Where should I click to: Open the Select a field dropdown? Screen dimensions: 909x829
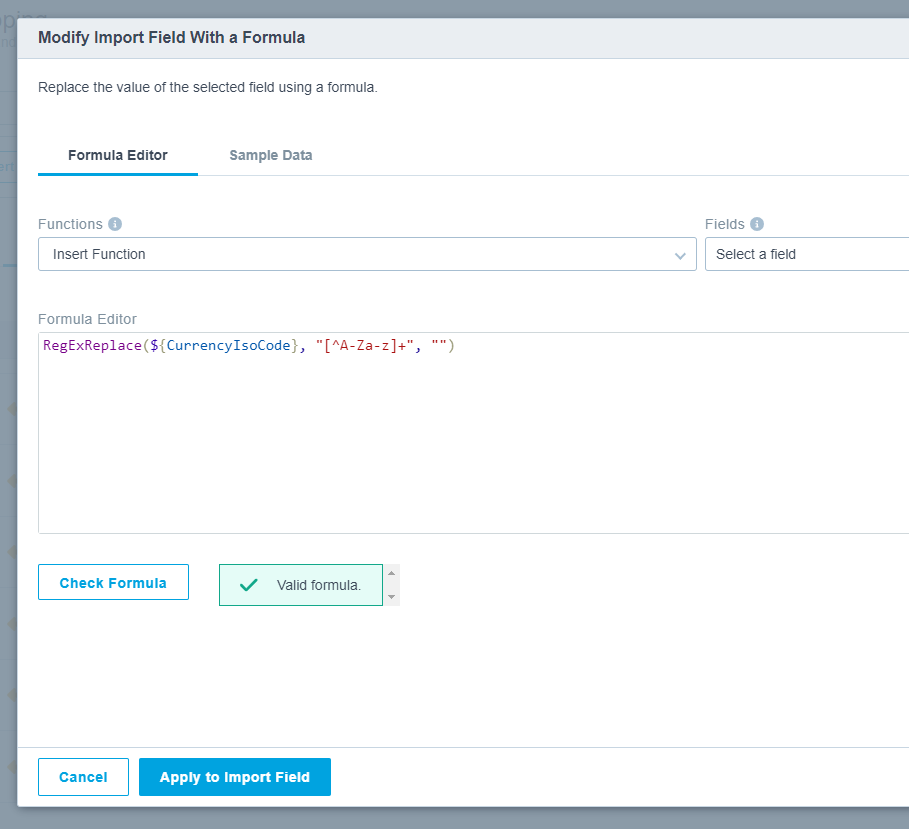(806, 254)
